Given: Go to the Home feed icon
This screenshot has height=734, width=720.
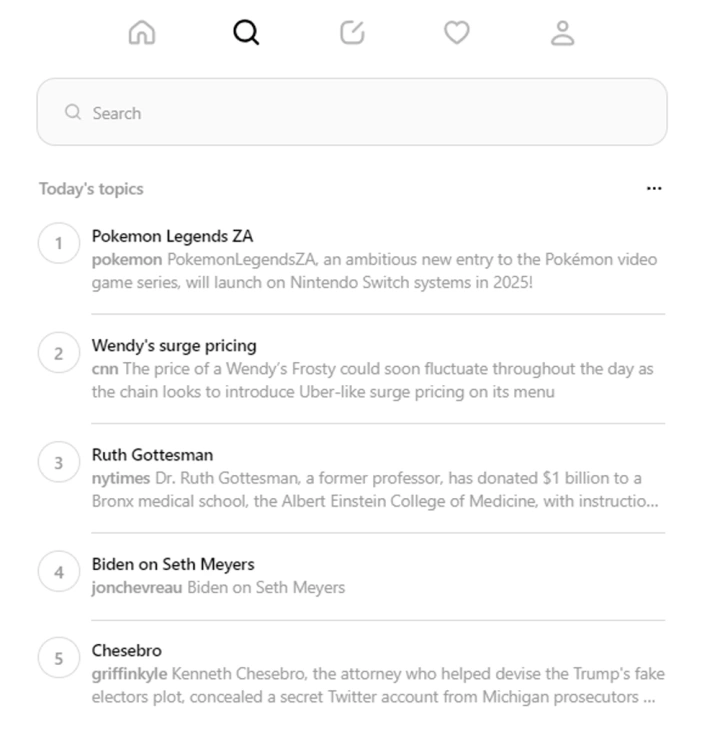Looking at the screenshot, I should pyautogui.click(x=142, y=33).
